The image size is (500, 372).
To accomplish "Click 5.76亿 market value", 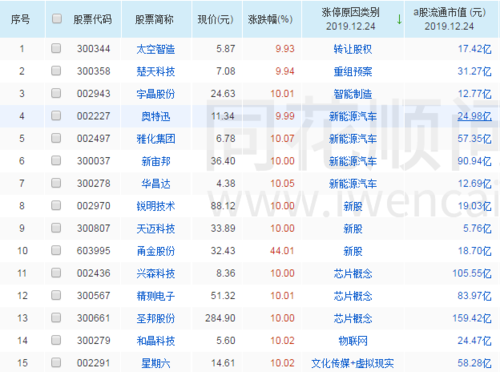I will tap(477, 229).
